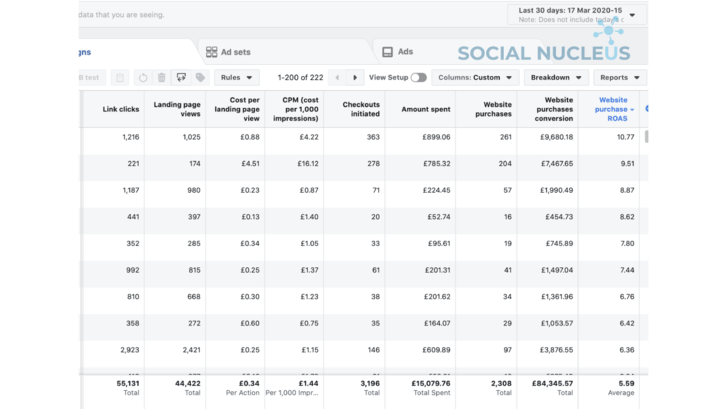Expand the Breakdown dropdown

point(556,78)
